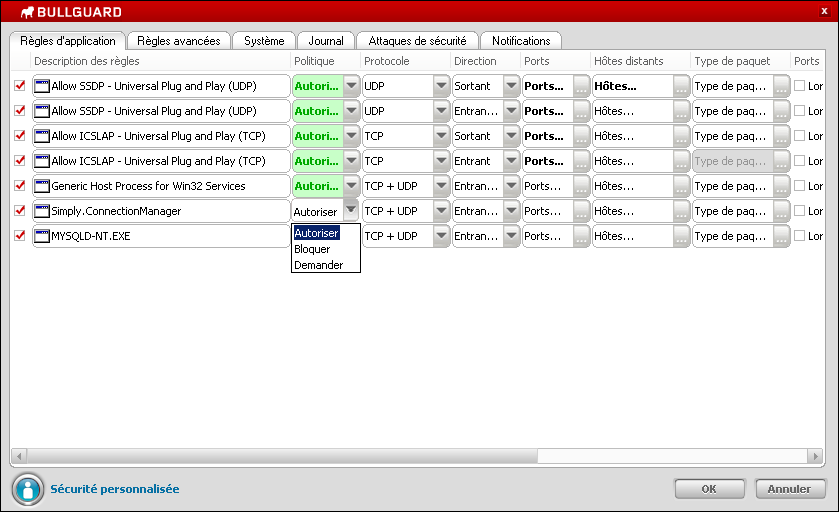This screenshot has height=512, width=839.
Task: Open the Protocole TCP + UDP dropdown for MYSQLD-NT.EXE
Action: click(441, 236)
